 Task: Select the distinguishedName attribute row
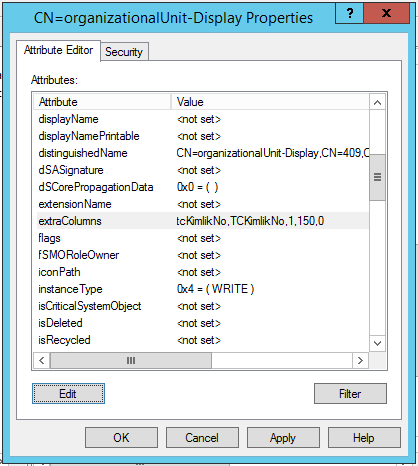click(202, 153)
